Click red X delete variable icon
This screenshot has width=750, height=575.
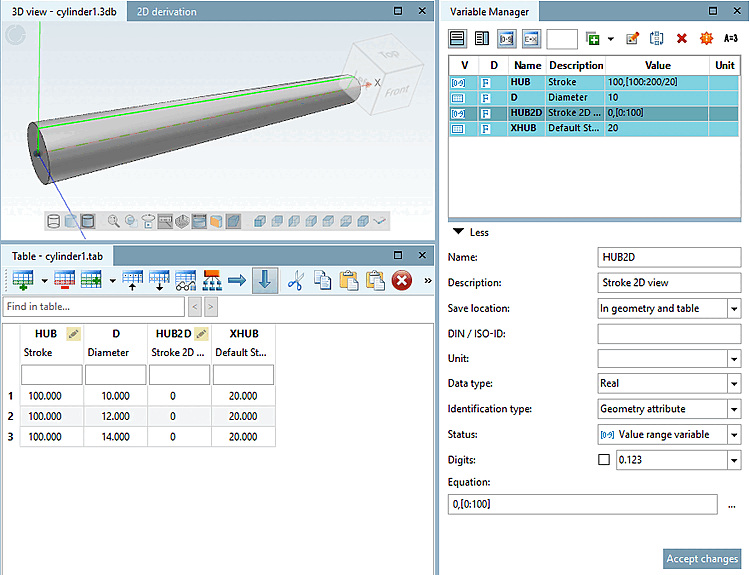click(x=682, y=39)
